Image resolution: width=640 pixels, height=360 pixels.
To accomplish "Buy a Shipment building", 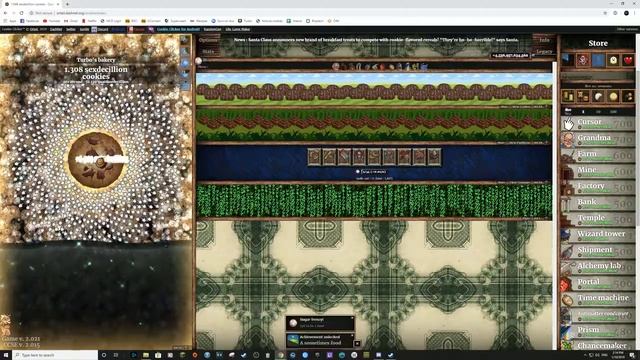I will [598, 251].
